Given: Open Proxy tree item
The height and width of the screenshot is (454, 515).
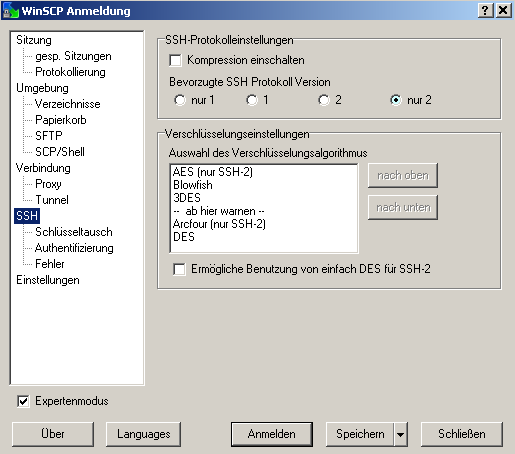Looking at the screenshot, I should 48,184.
